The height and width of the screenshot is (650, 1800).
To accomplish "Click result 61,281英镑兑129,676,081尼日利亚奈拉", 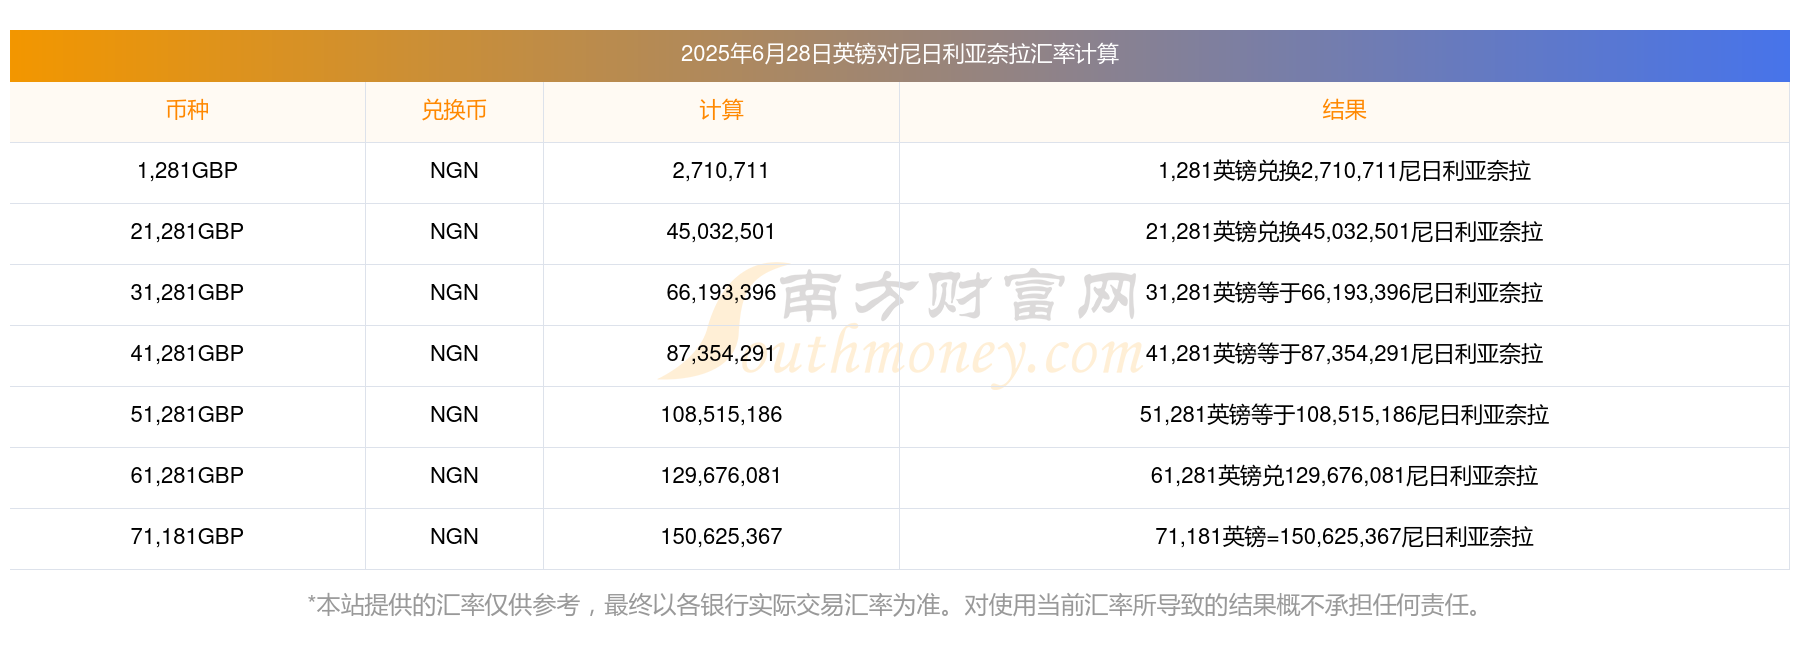I will (x=1344, y=476).
